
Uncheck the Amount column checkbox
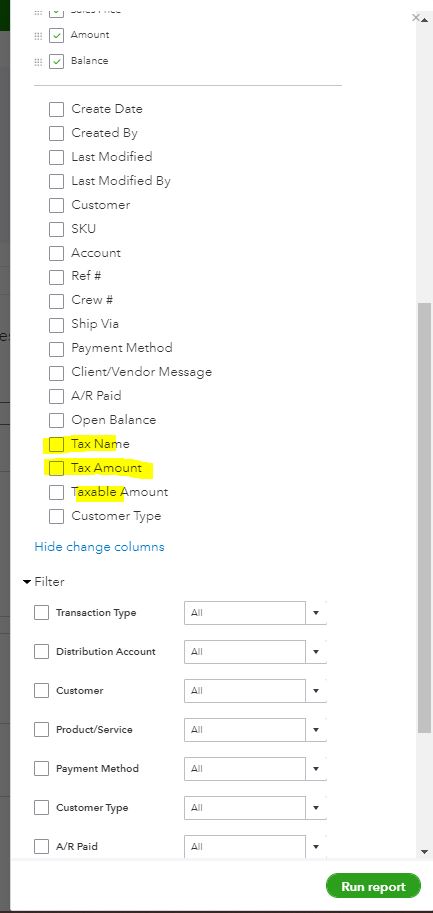pyautogui.click(x=56, y=36)
